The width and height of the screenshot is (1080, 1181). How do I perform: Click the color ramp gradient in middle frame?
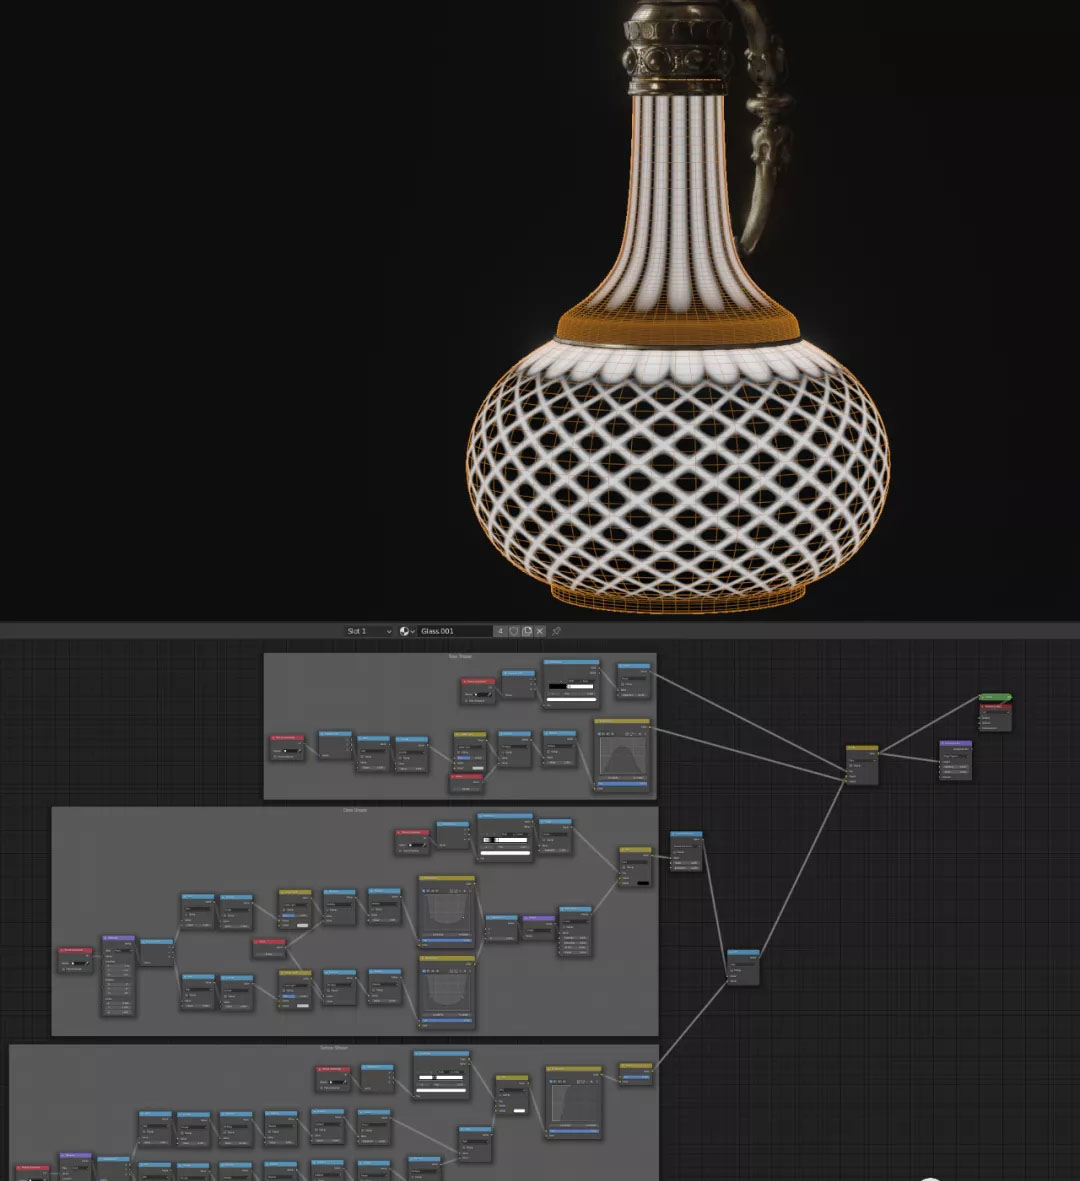click(x=505, y=840)
